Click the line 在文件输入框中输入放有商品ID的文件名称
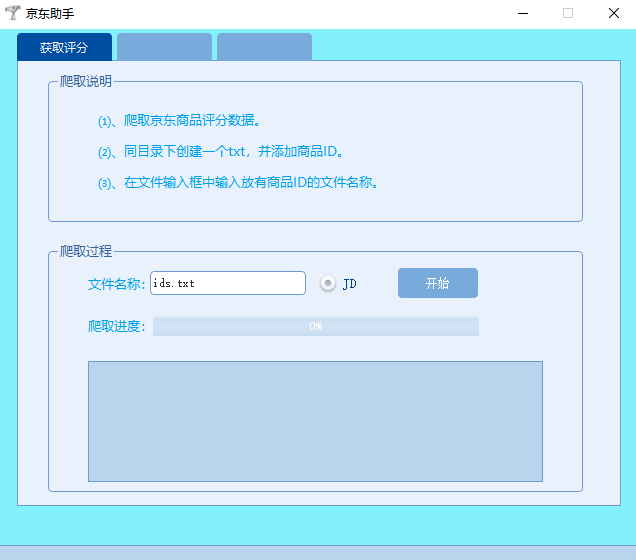The image size is (636, 560). pyautogui.click(x=238, y=182)
